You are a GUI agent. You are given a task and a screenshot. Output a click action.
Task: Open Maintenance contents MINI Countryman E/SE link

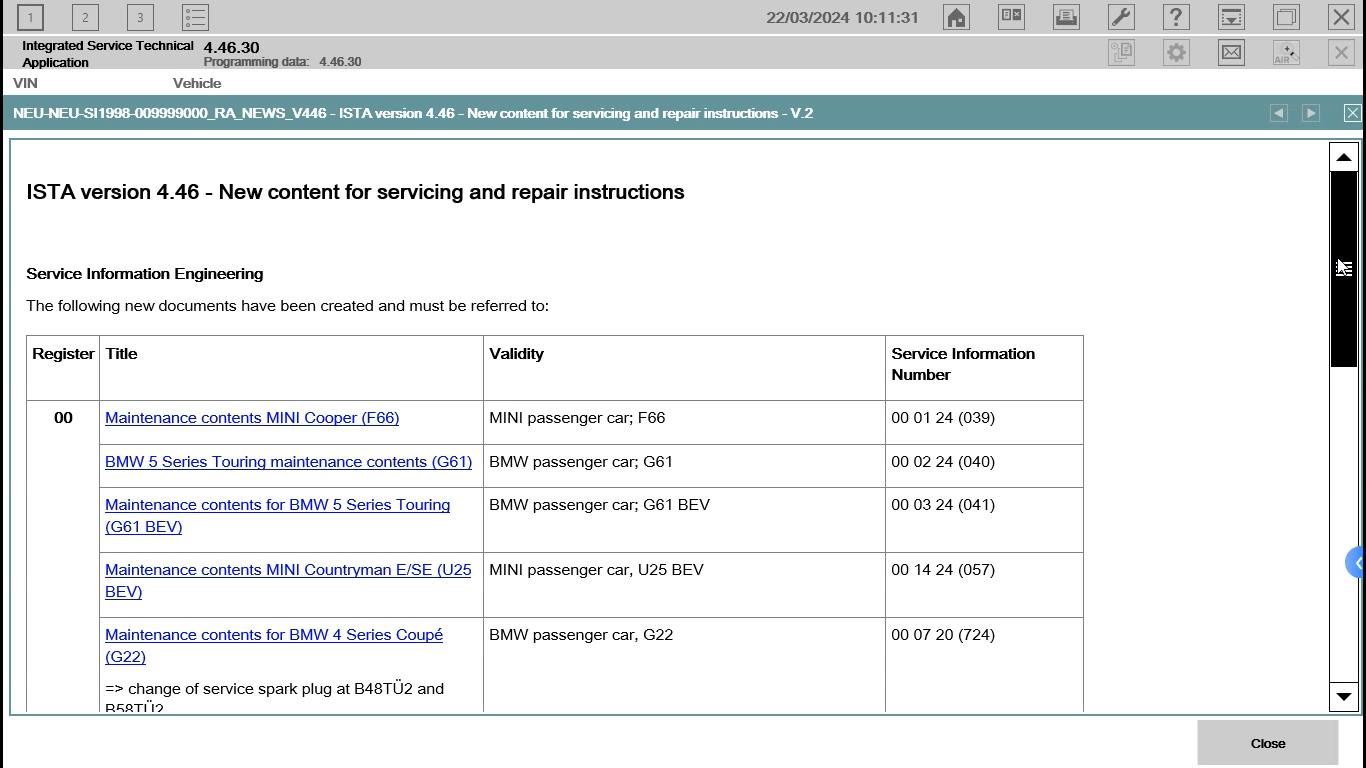pos(288,581)
